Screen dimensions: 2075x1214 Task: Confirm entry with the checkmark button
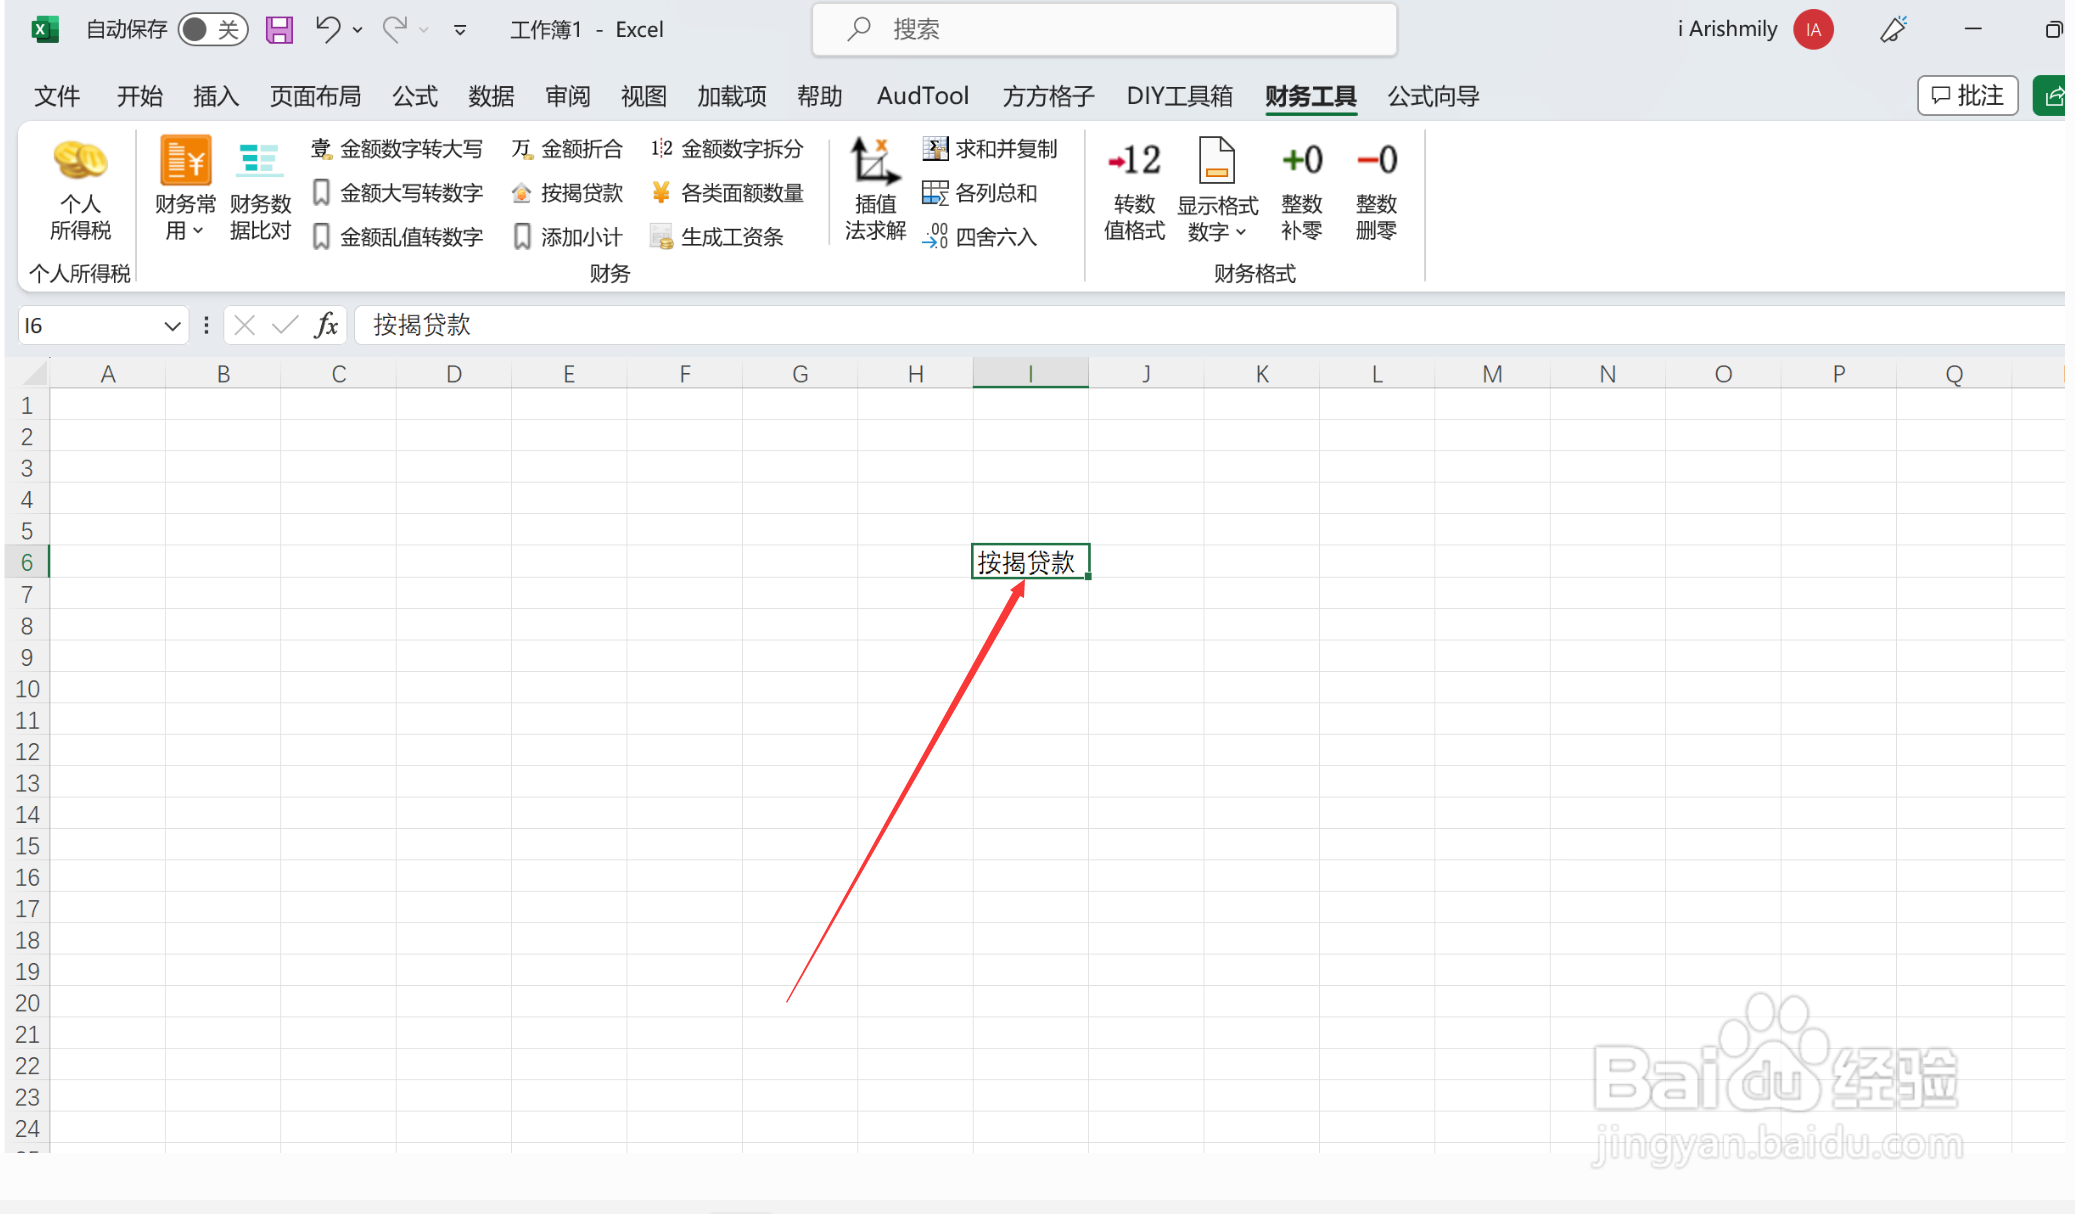pos(285,325)
